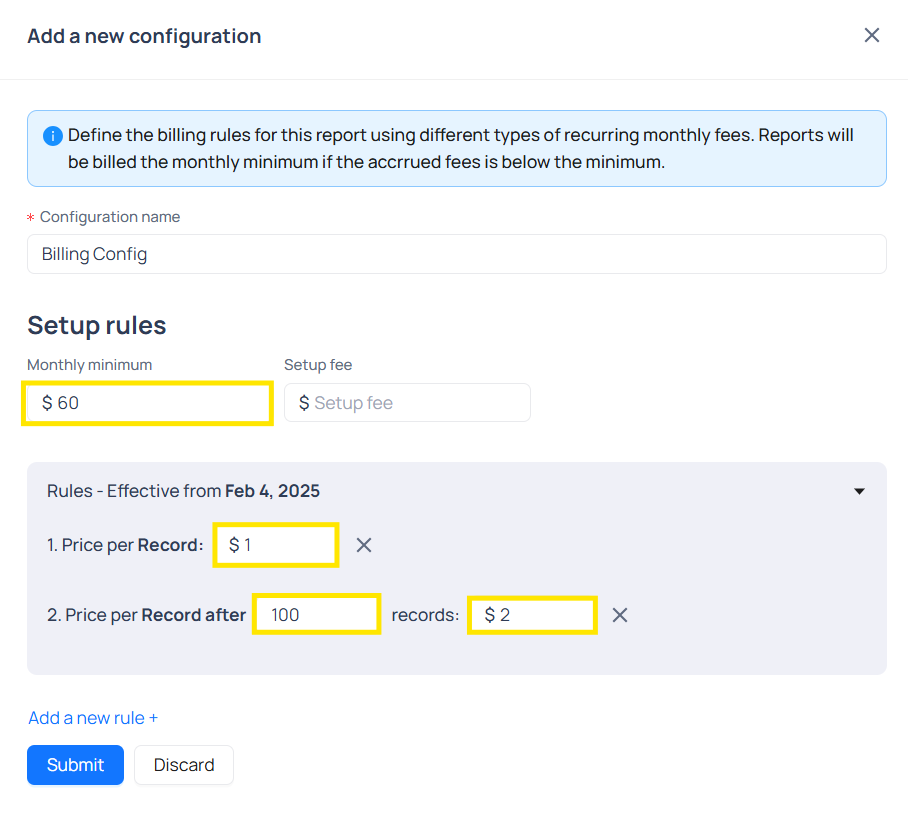Delete the Price per Record after rule
The height and width of the screenshot is (828, 908).
(620, 615)
